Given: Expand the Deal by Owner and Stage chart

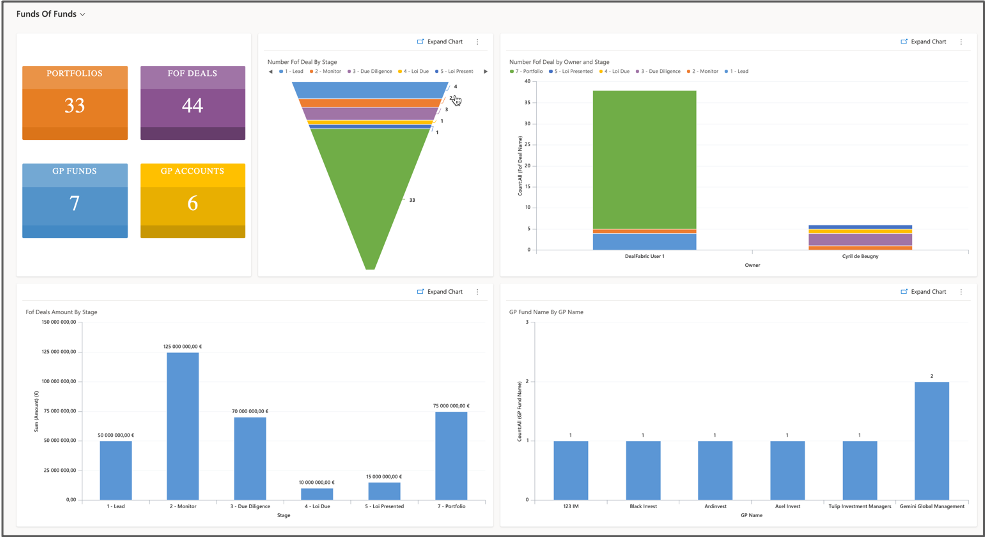Looking at the screenshot, I should coord(923,41).
